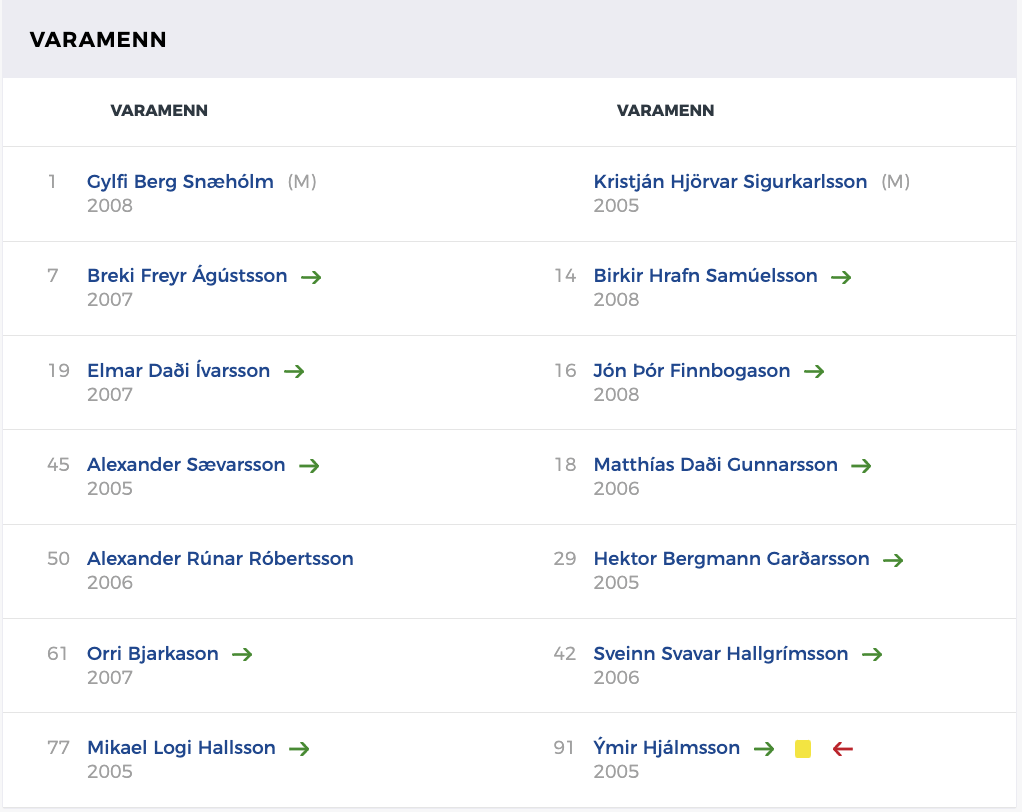Click green arrow beside Mikael Logi Hallsson

(299, 749)
